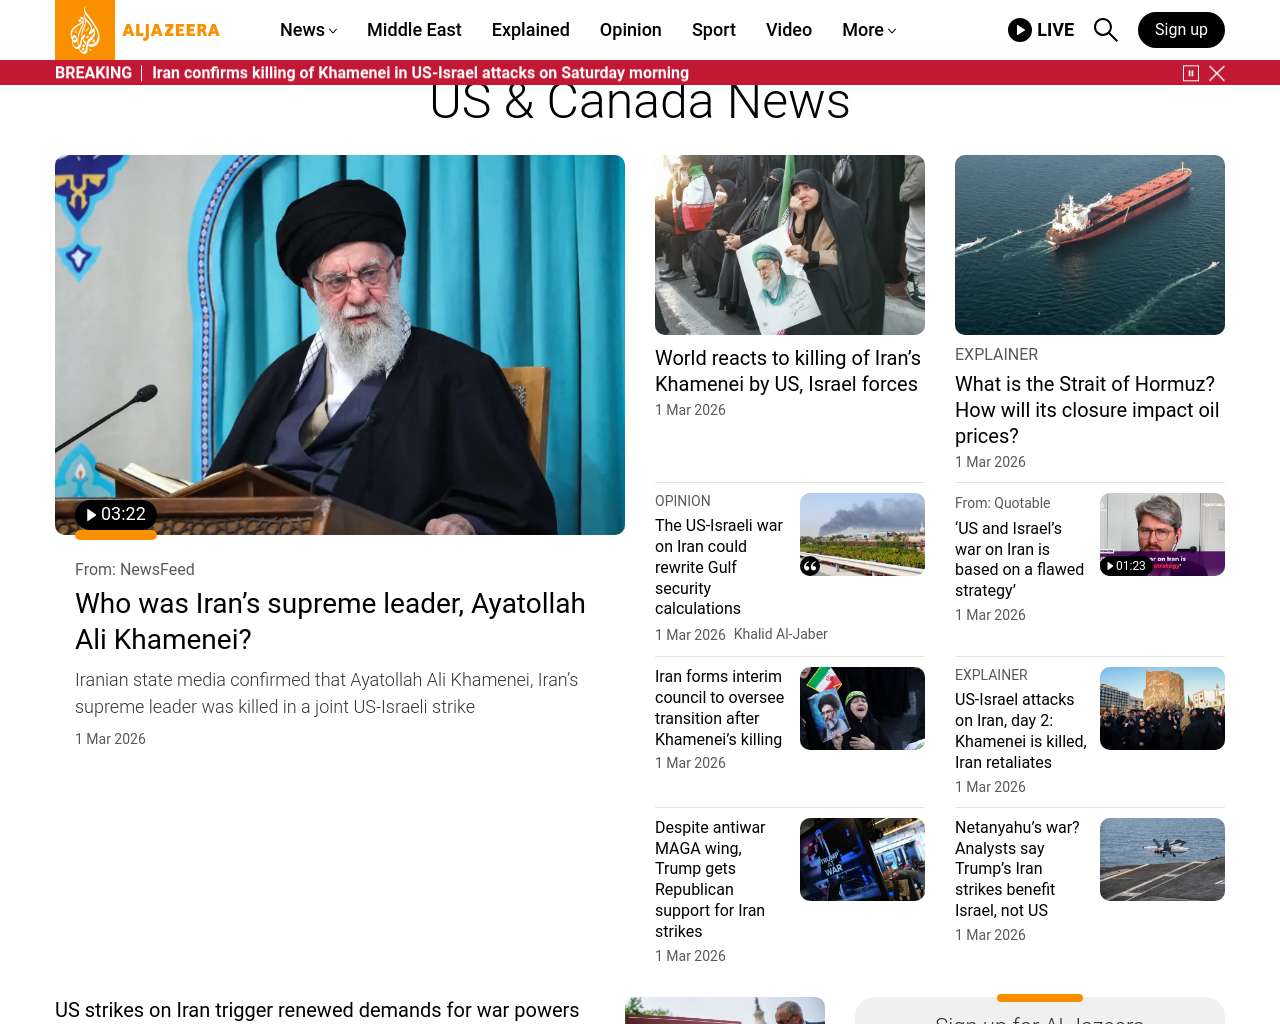The height and width of the screenshot is (1024, 1280).
Task: Read Iran interim council article
Action: [x=719, y=708]
